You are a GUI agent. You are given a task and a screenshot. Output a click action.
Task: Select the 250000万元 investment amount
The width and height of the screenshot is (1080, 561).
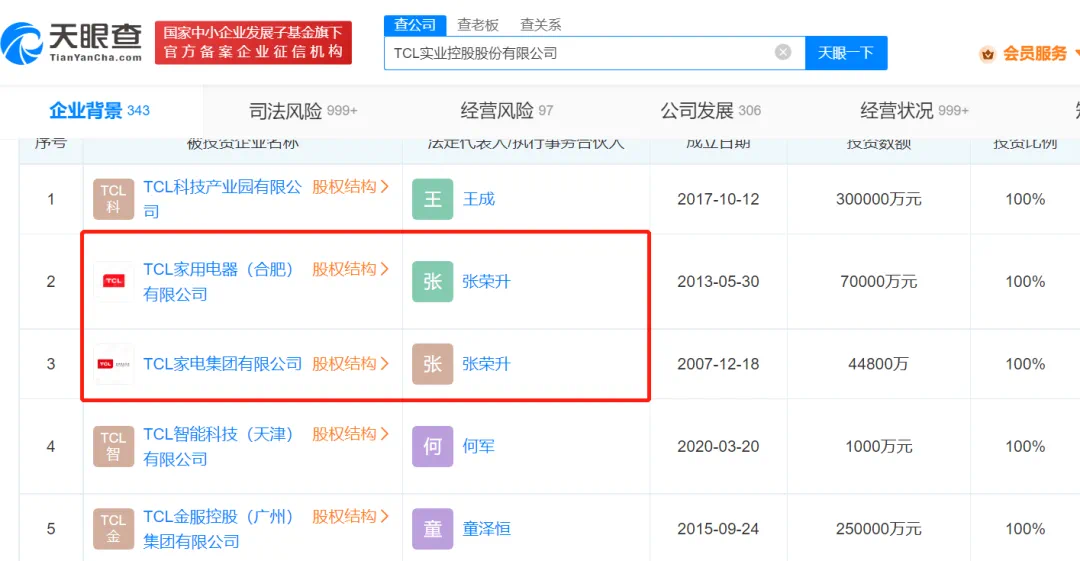879,529
